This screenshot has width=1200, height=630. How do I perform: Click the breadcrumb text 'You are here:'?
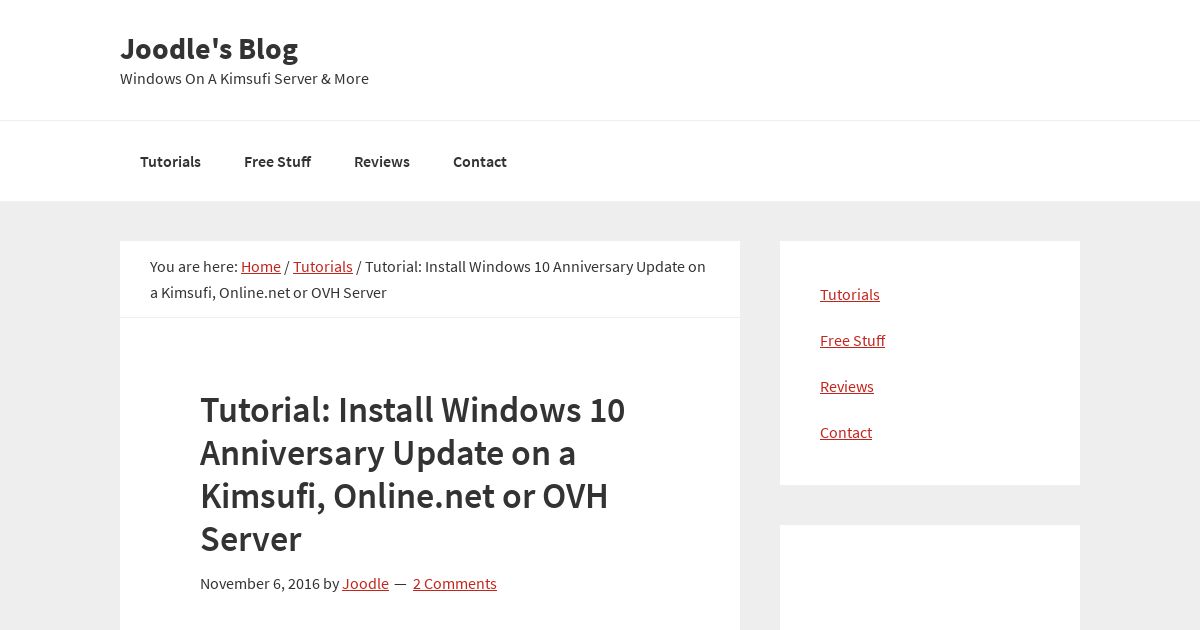point(194,266)
